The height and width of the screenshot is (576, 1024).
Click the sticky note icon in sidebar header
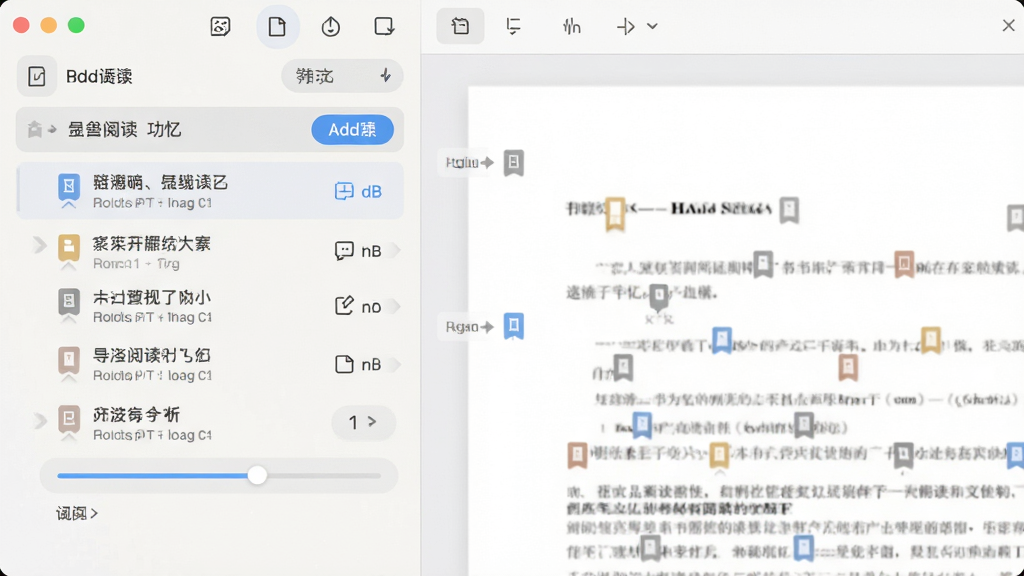(x=384, y=27)
